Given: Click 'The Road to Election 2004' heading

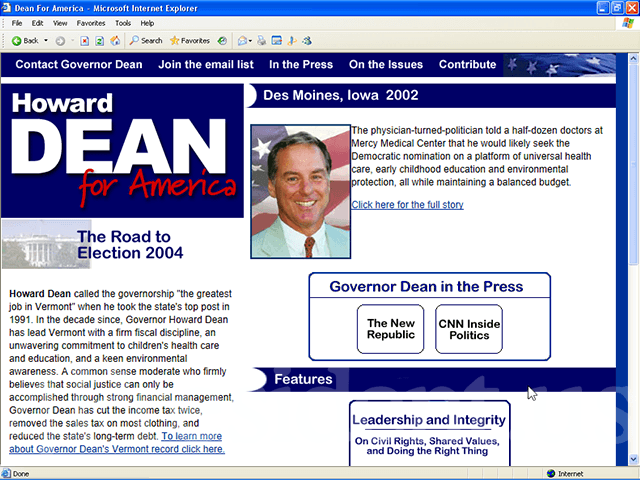Looking at the screenshot, I should click(130, 244).
